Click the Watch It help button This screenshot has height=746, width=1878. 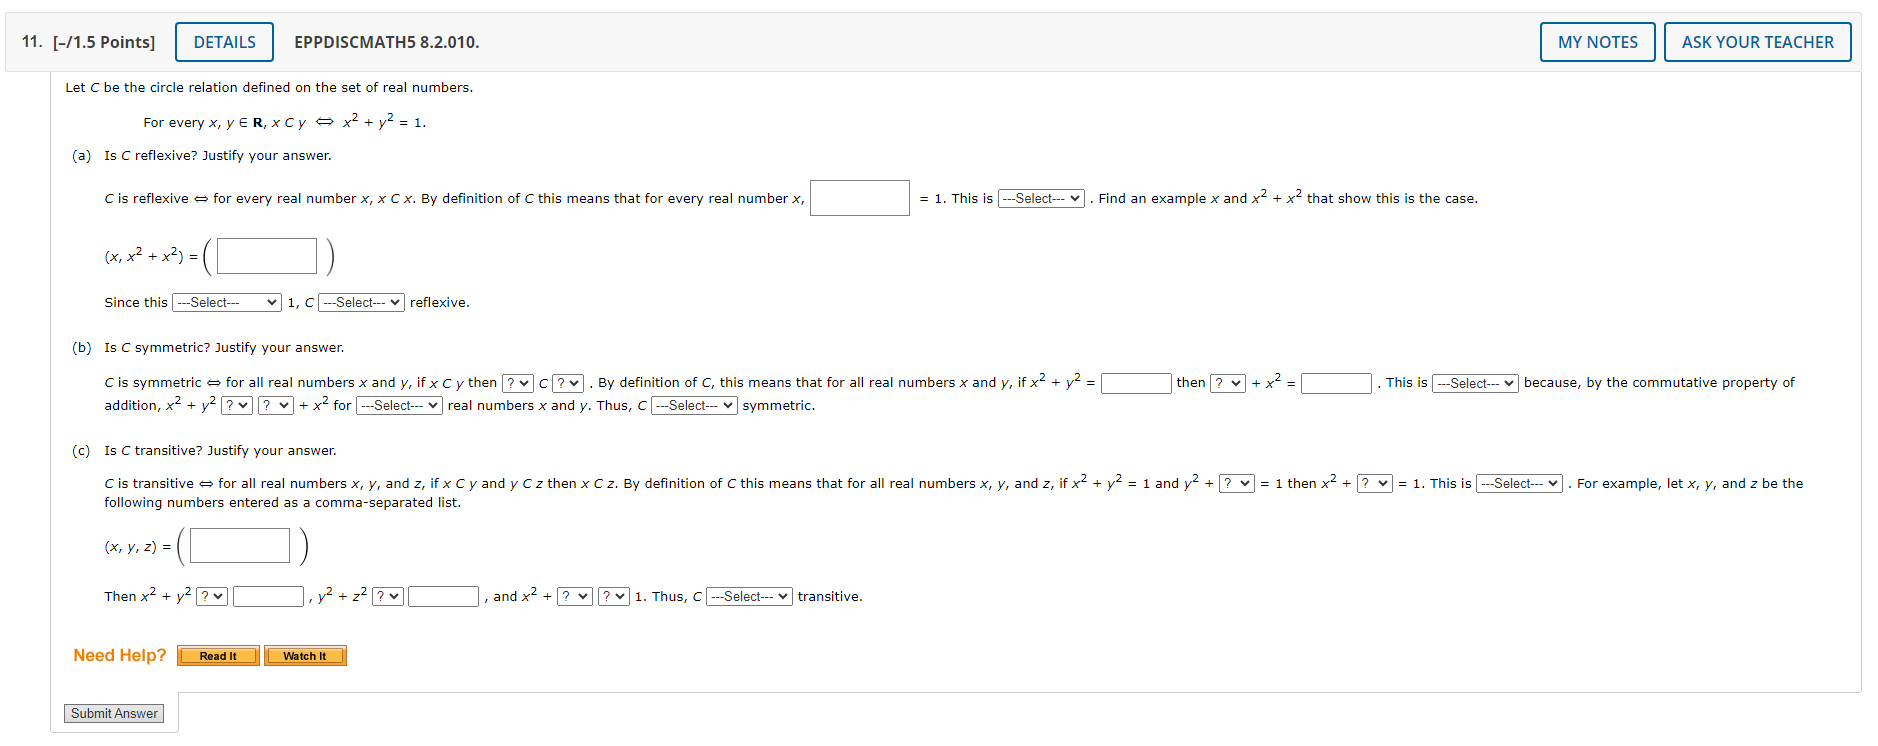[305, 655]
